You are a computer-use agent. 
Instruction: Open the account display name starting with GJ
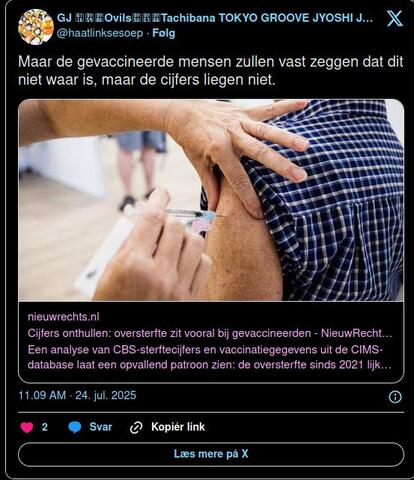[215, 18]
